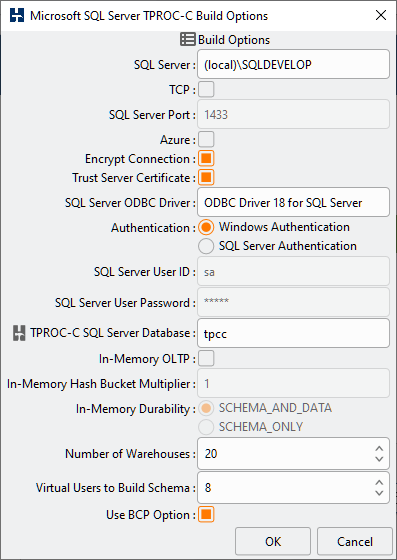Click the Virtual Users value 8
Image resolution: width=397 pixels, height=560 pixels.
[208, 488]
